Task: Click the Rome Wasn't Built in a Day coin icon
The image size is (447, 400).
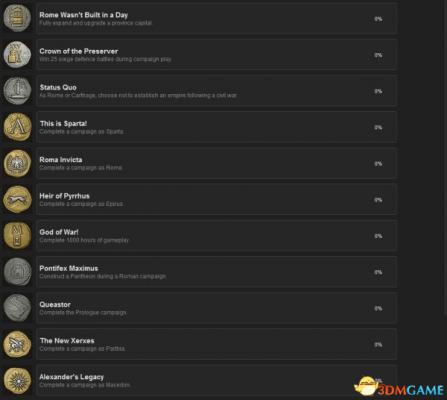Action: [x=17, y=18]
